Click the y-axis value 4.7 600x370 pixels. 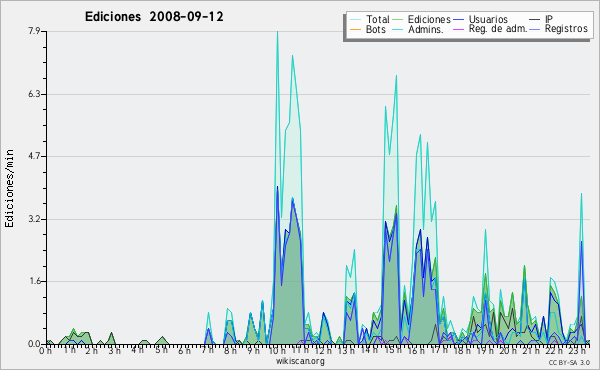click(x=34, y=156)
